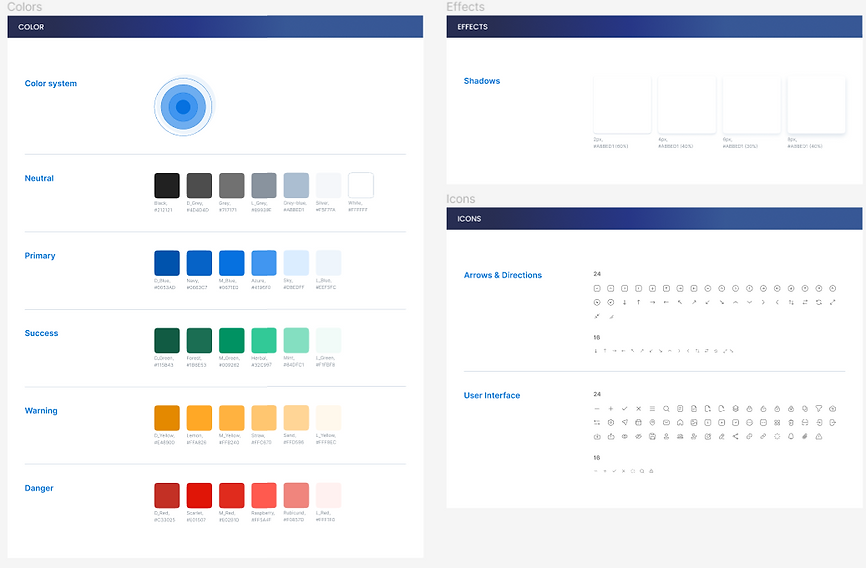
Task: Click the 24-size up-left diagonal arrow icon
Action: pyautogui.click(x=680, y=302)
